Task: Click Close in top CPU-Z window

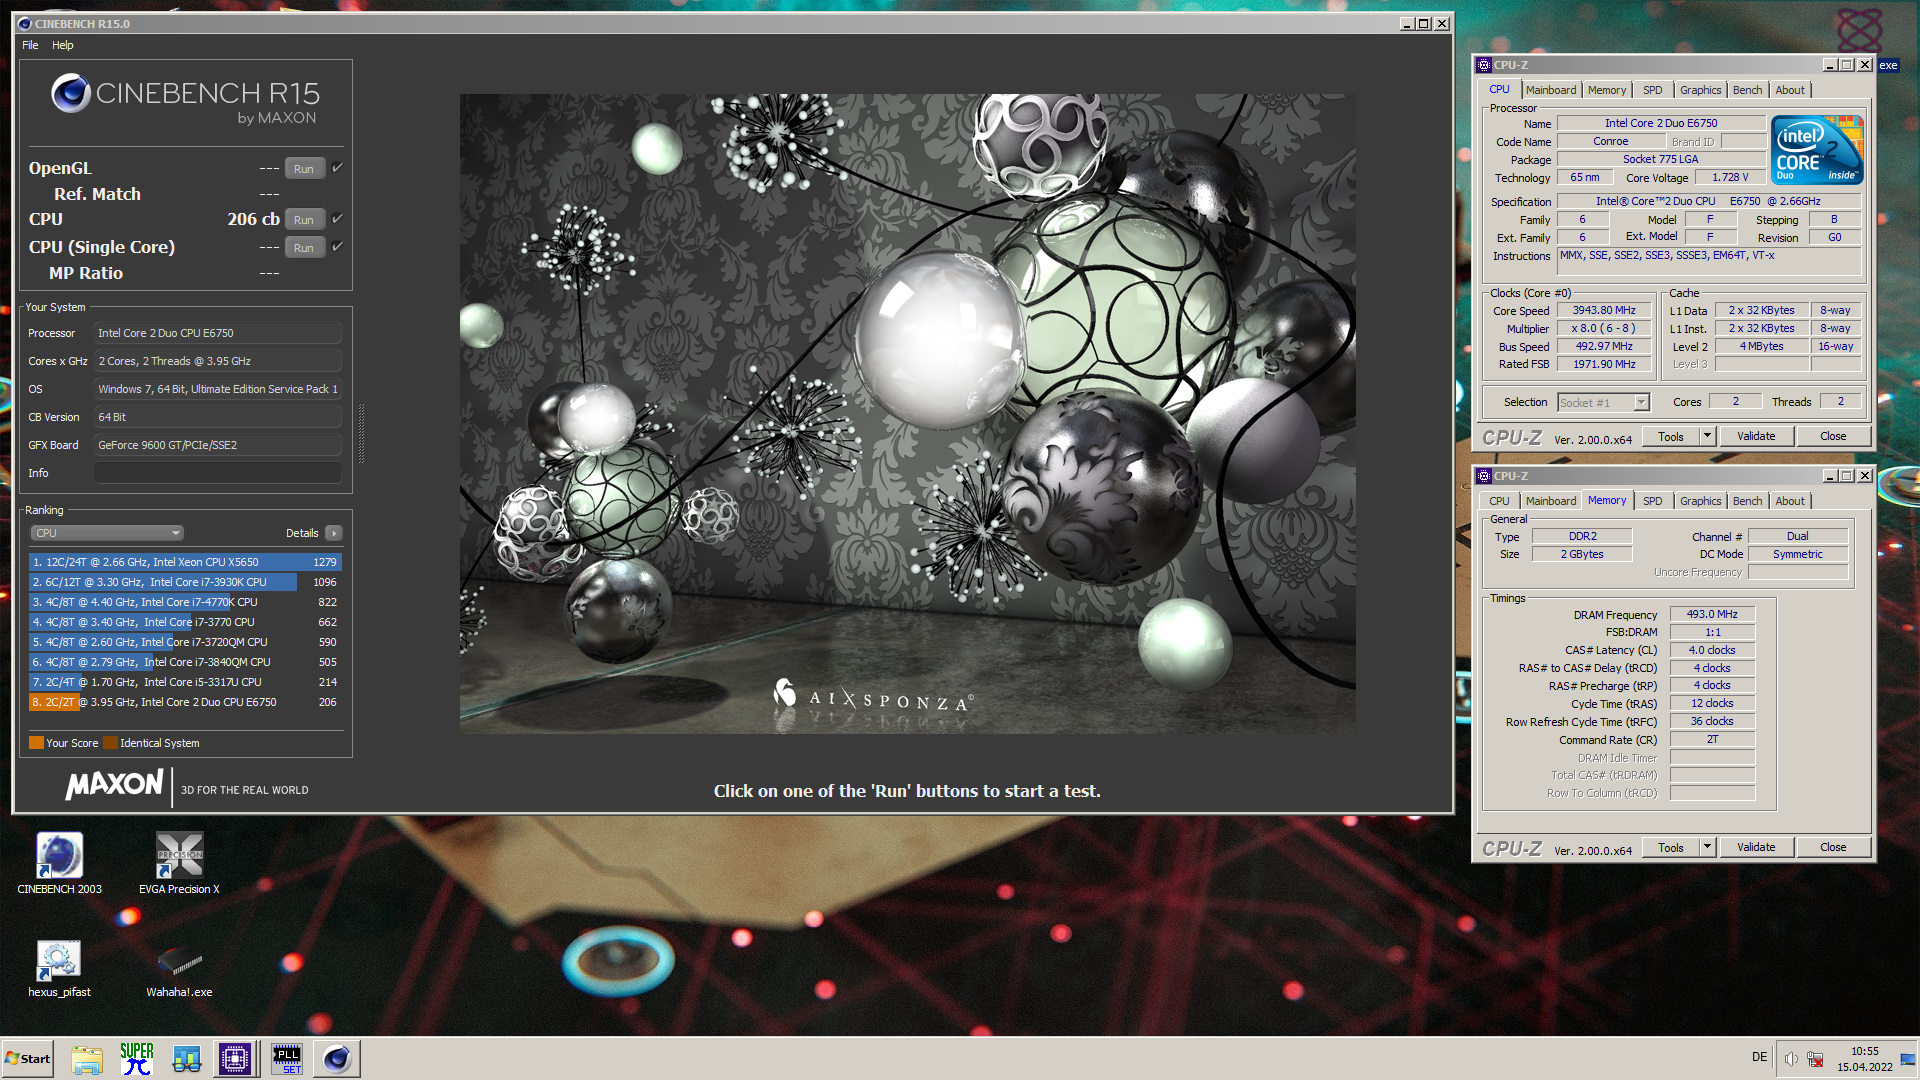Action: click(x=1833, y=436)
